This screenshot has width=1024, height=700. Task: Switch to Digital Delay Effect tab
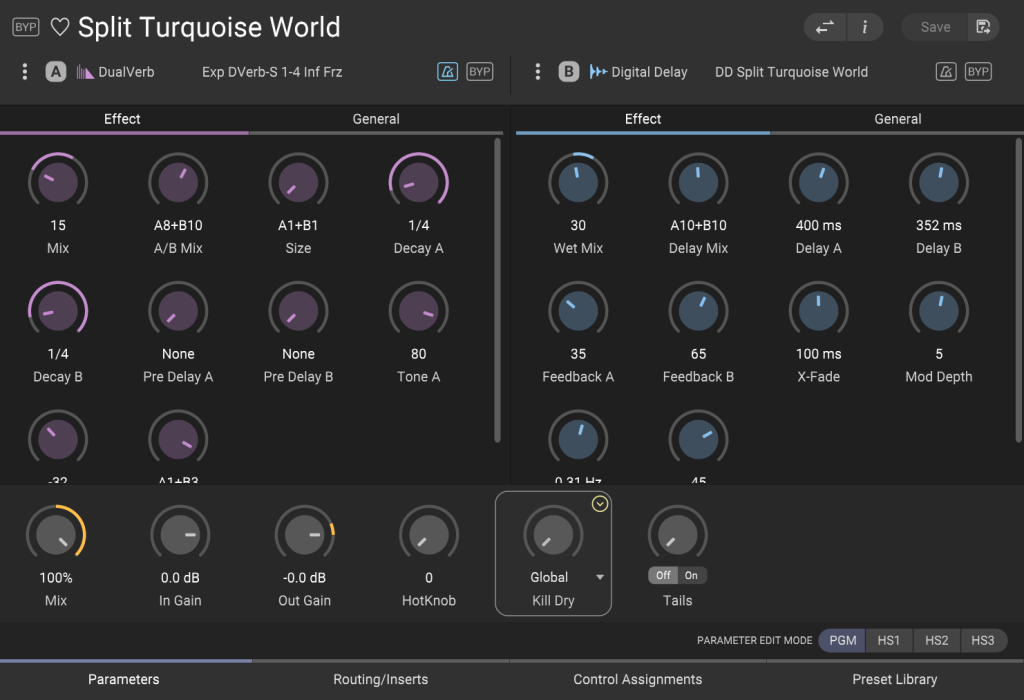click(643, 119)
